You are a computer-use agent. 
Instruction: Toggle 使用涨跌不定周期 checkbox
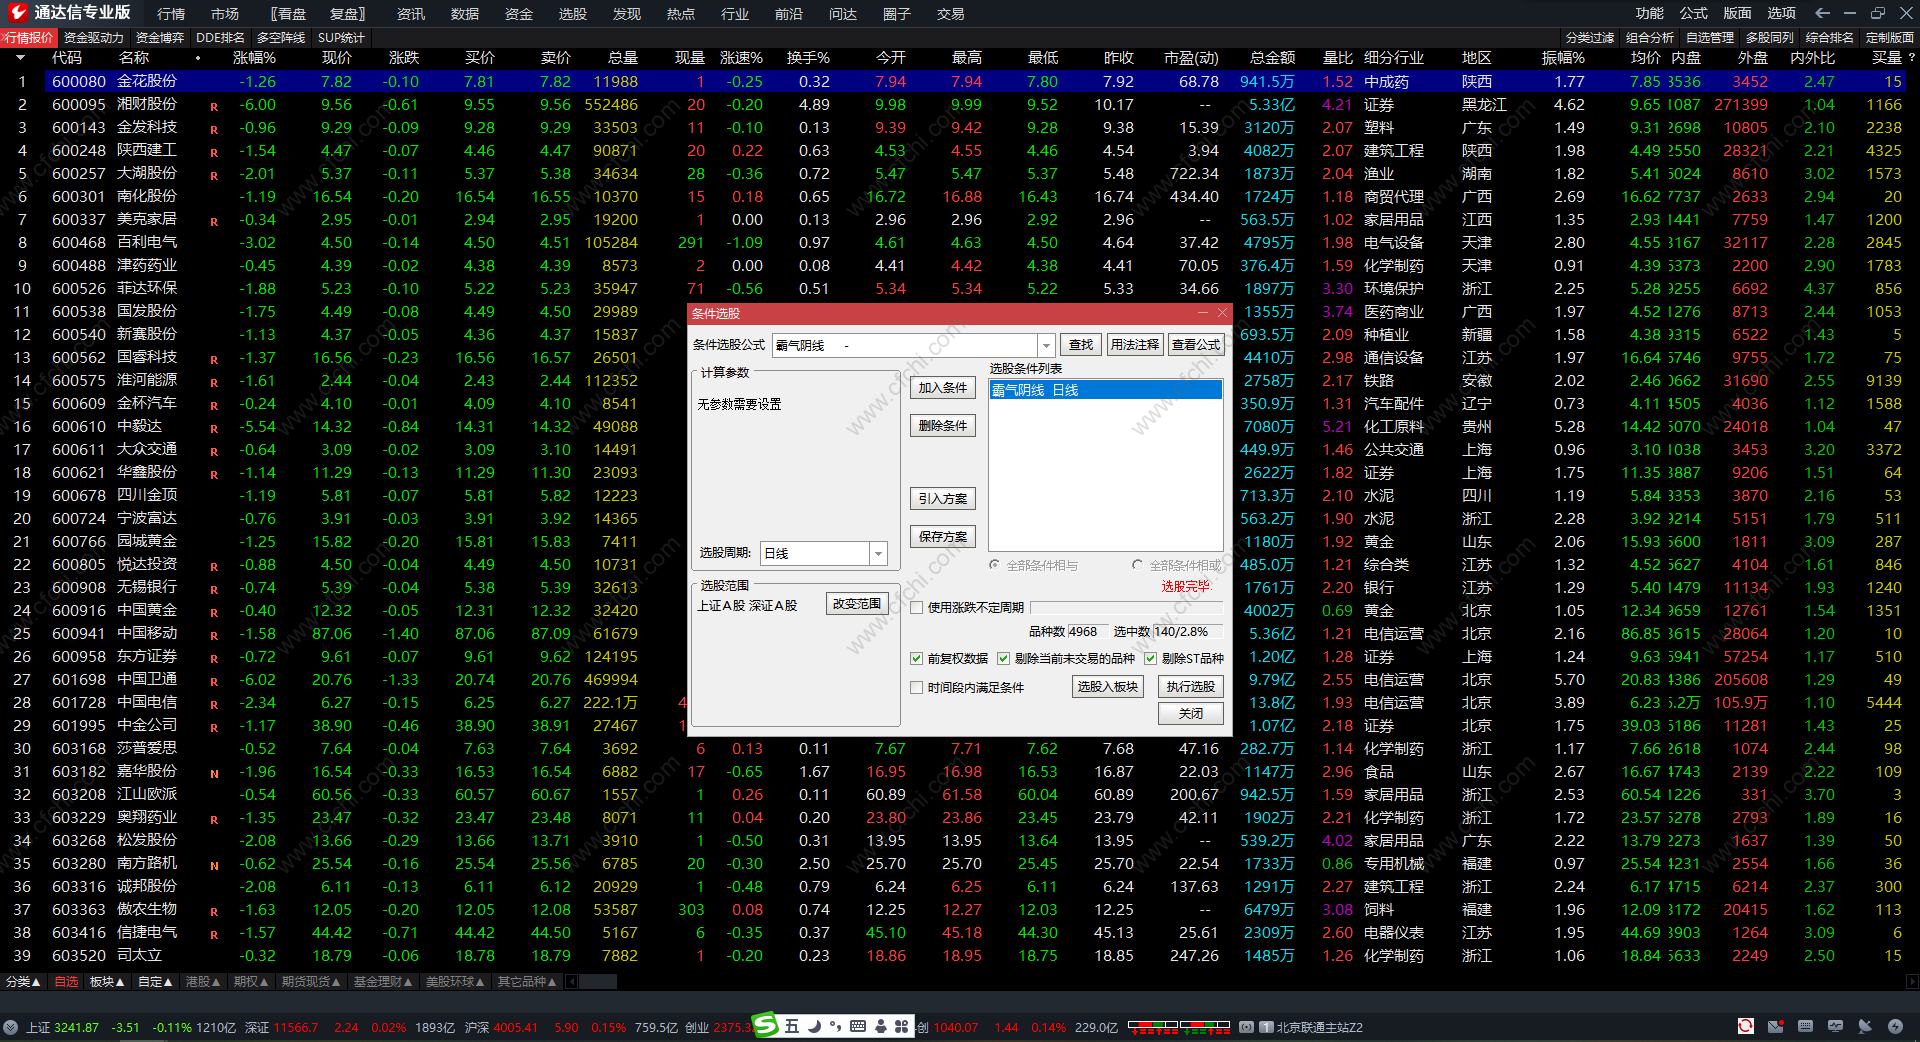coord(916,607)
